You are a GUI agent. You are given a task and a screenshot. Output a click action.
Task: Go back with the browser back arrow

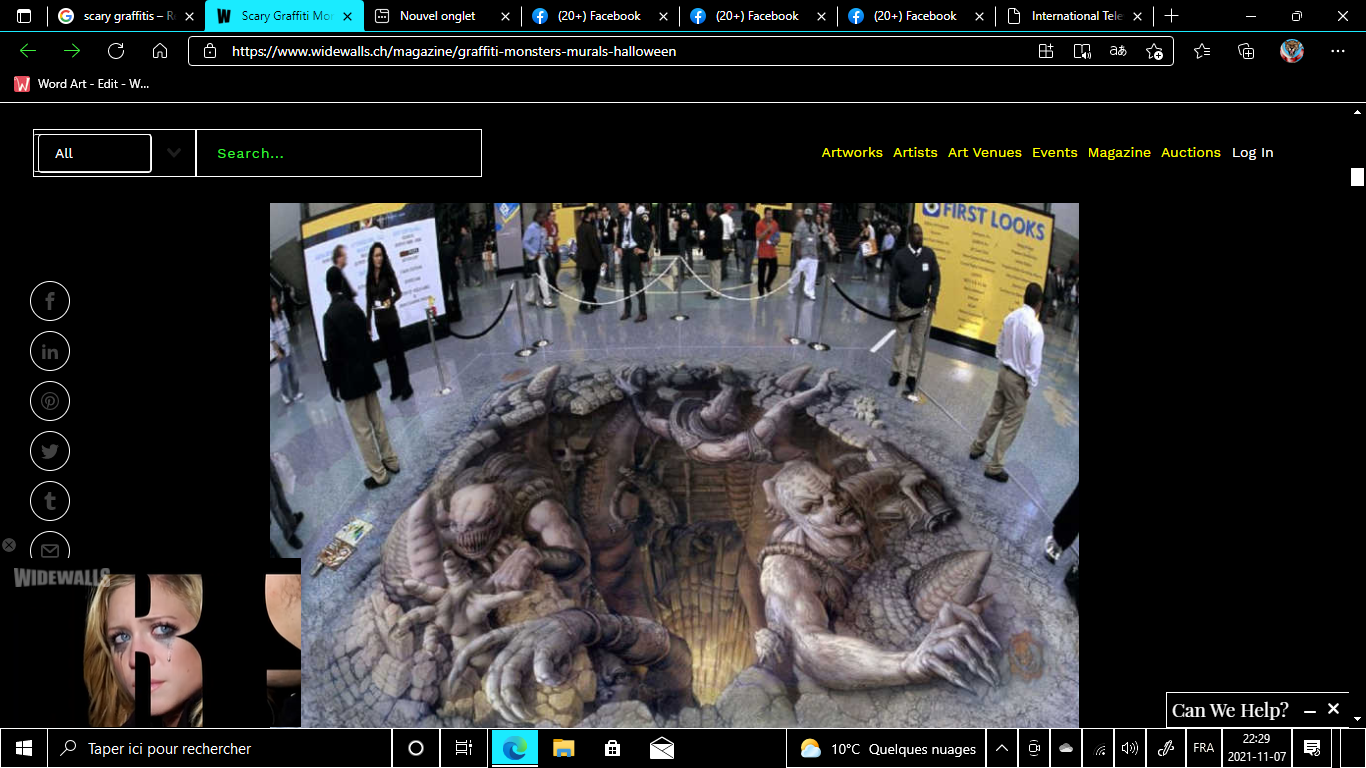point(28,51)
